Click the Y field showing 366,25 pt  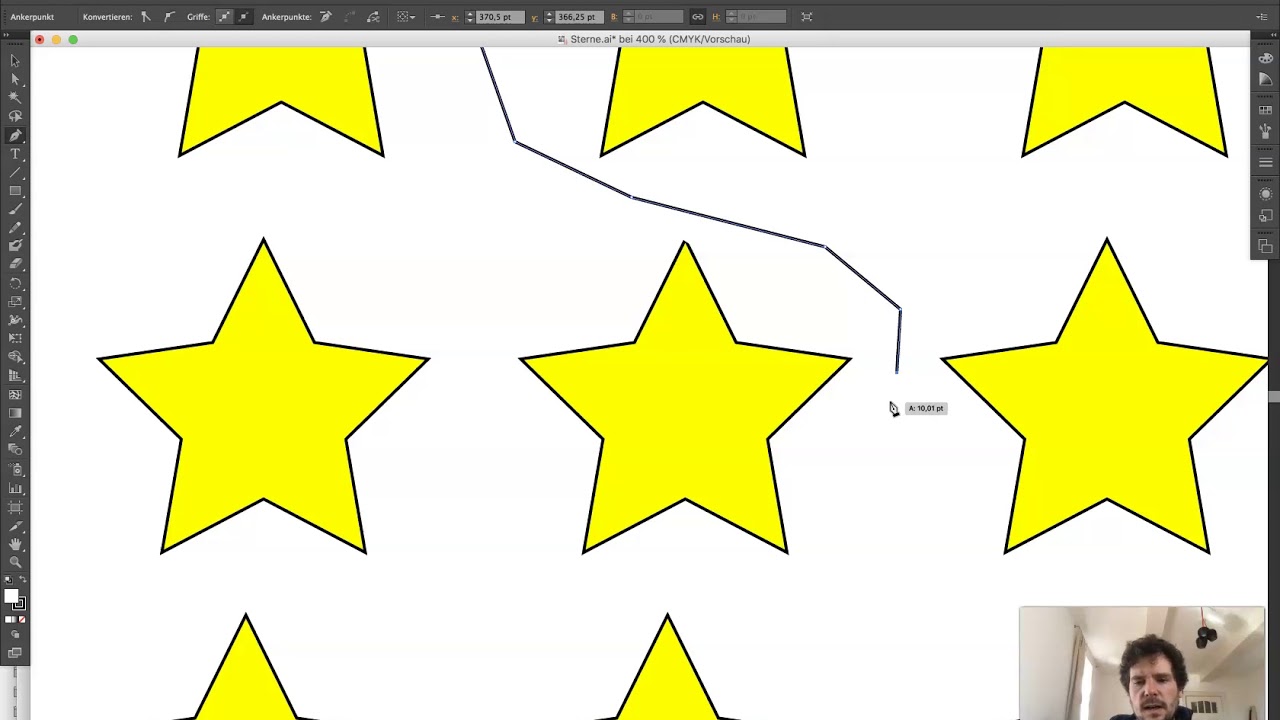coord(581,17)
